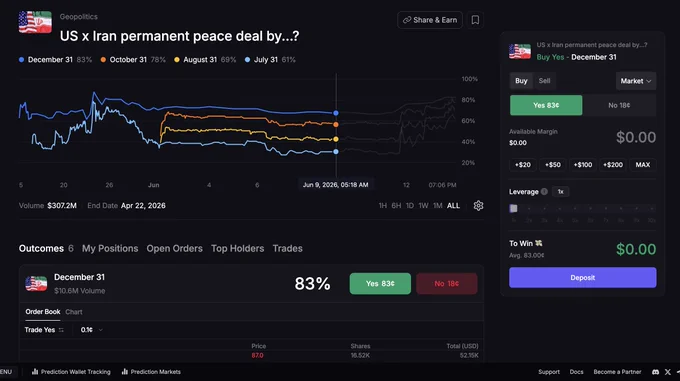
Task: Open Prediction Markets in footer
Action: point(151,372)
